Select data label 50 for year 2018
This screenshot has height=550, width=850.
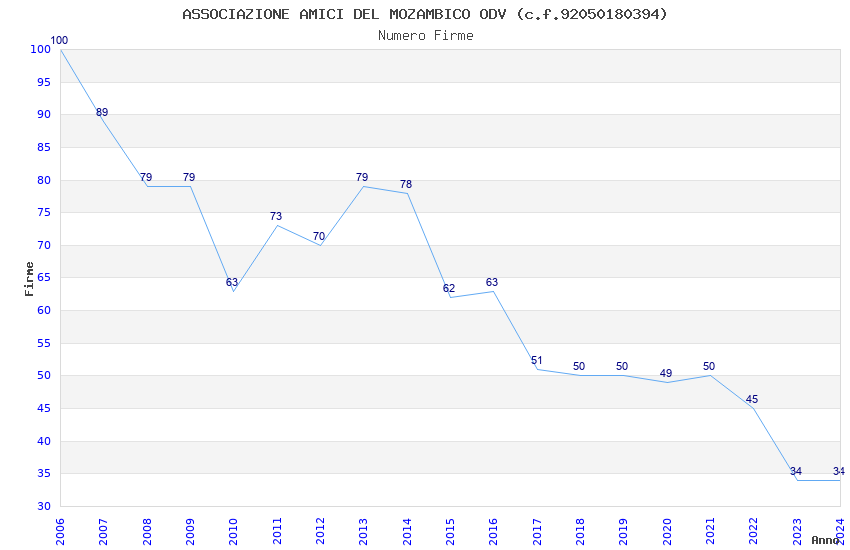579,366
